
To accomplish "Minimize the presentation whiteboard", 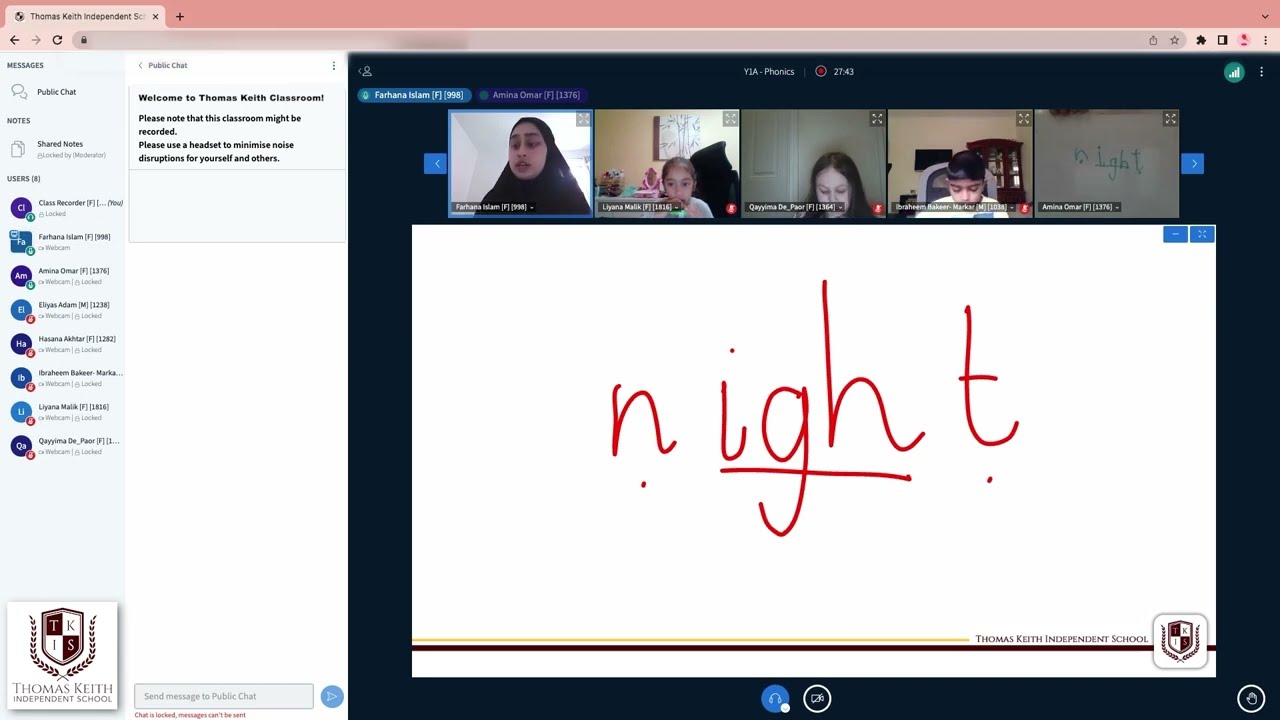I will pyautogui.click(x=1175, y=234).
